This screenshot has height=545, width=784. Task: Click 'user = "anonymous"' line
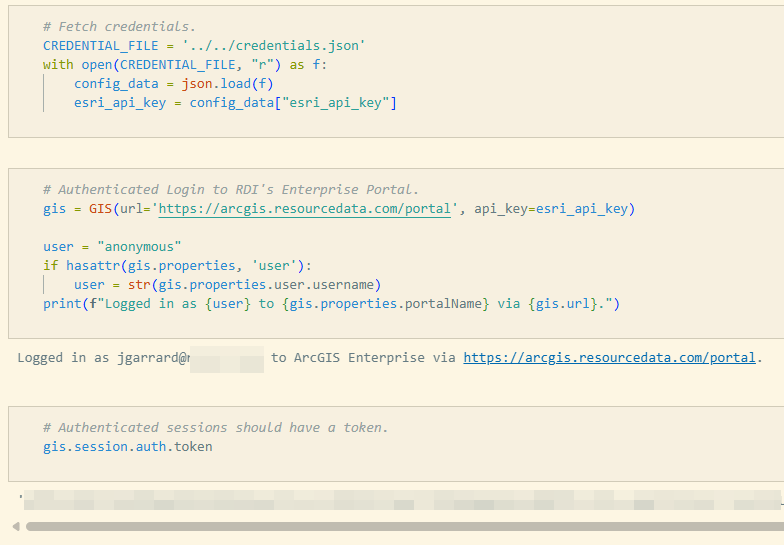(x=112, y=247)
